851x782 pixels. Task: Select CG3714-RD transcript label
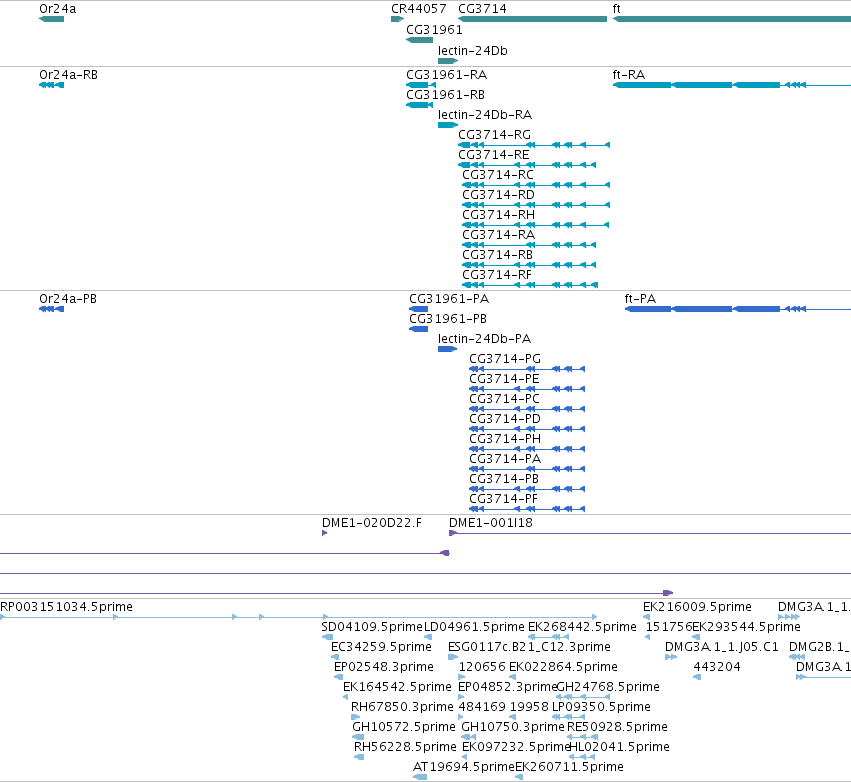[x=498, y=195]
